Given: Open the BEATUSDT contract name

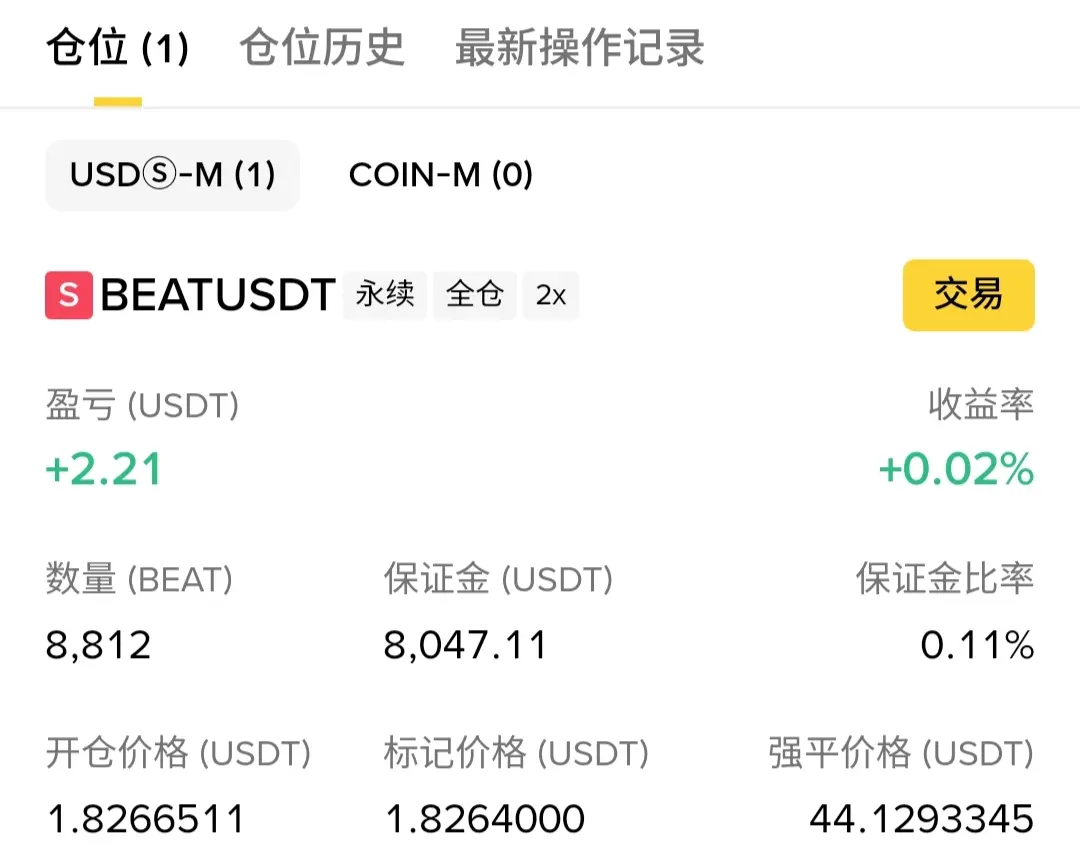Looking at the screenshot, I should (x=218, y=295).
